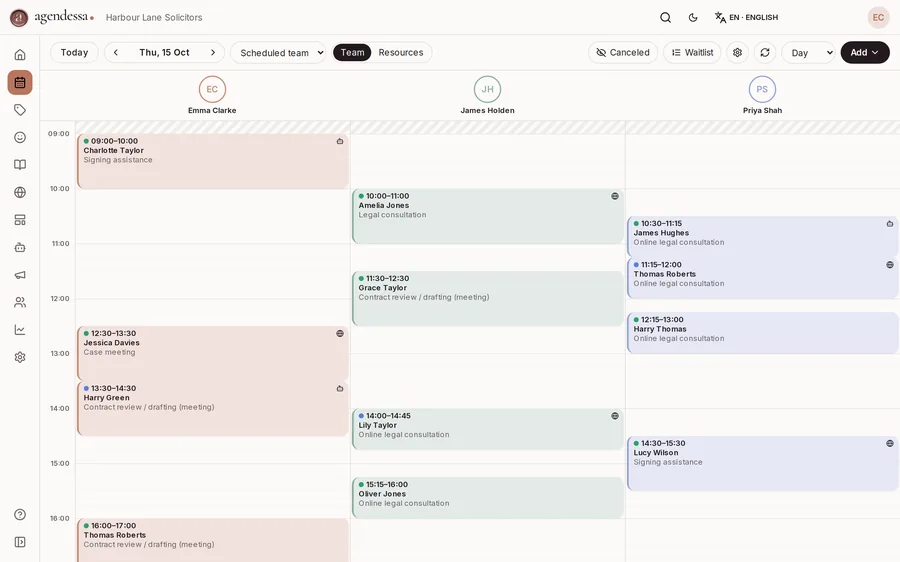Open Charlotte Taylor's 09:00 appointment
The height and width of the screenshot is (562, 900).
tap(213, 161)
